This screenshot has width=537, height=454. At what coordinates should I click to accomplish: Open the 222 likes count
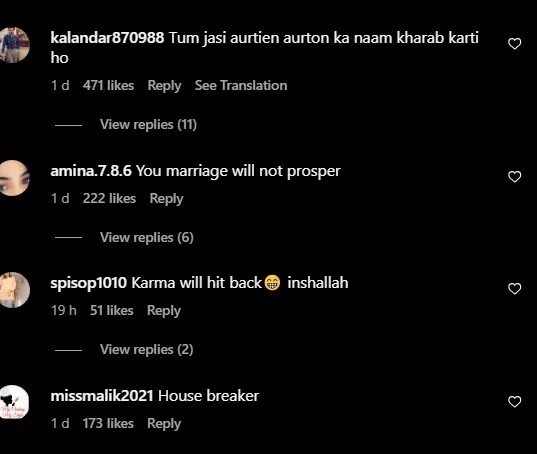point(109,199)
